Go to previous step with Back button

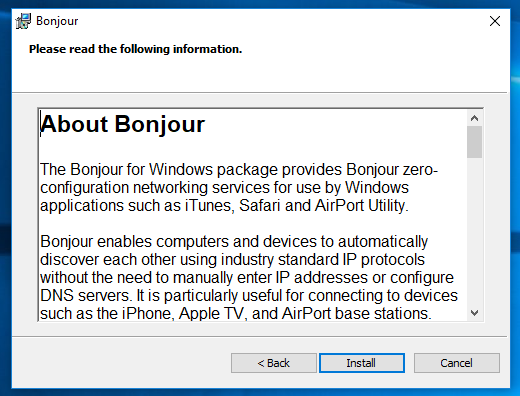point(274,363)
